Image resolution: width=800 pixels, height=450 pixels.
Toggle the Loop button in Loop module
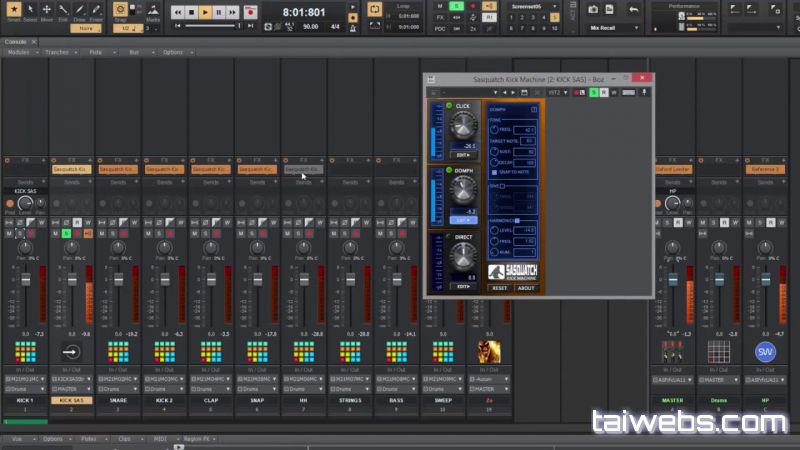374,9
